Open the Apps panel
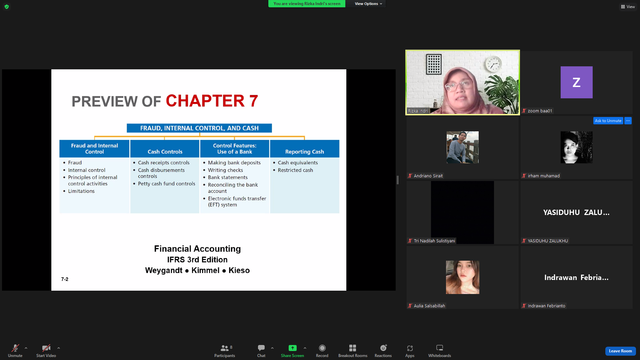 410,350
